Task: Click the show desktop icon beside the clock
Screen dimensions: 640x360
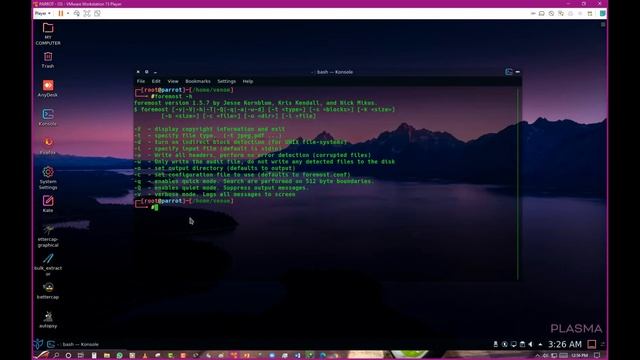Action: (591, 344)
